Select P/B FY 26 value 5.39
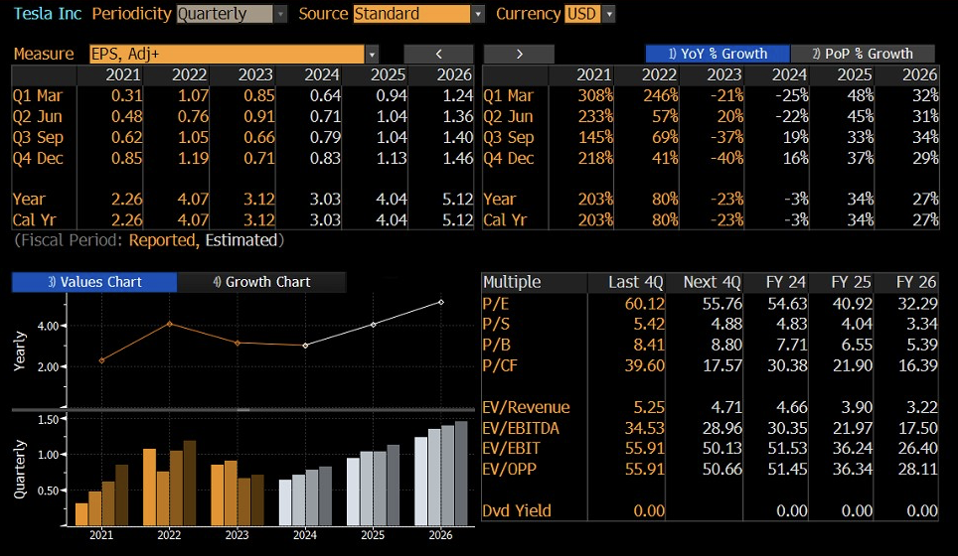 click(921, 345)
